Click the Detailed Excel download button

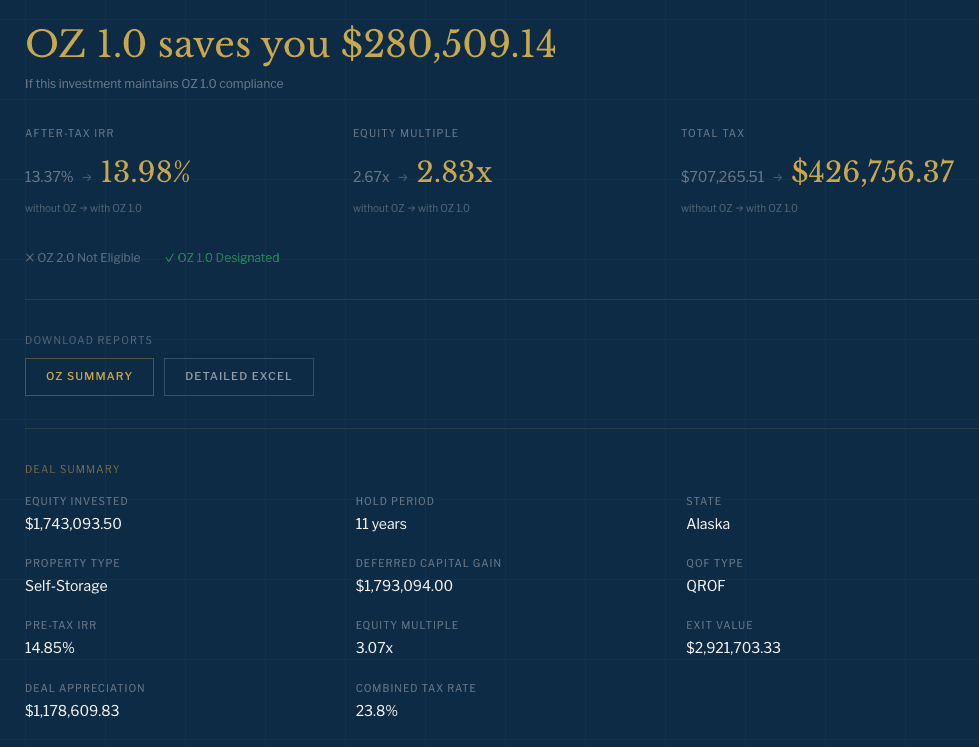point(238,377)
